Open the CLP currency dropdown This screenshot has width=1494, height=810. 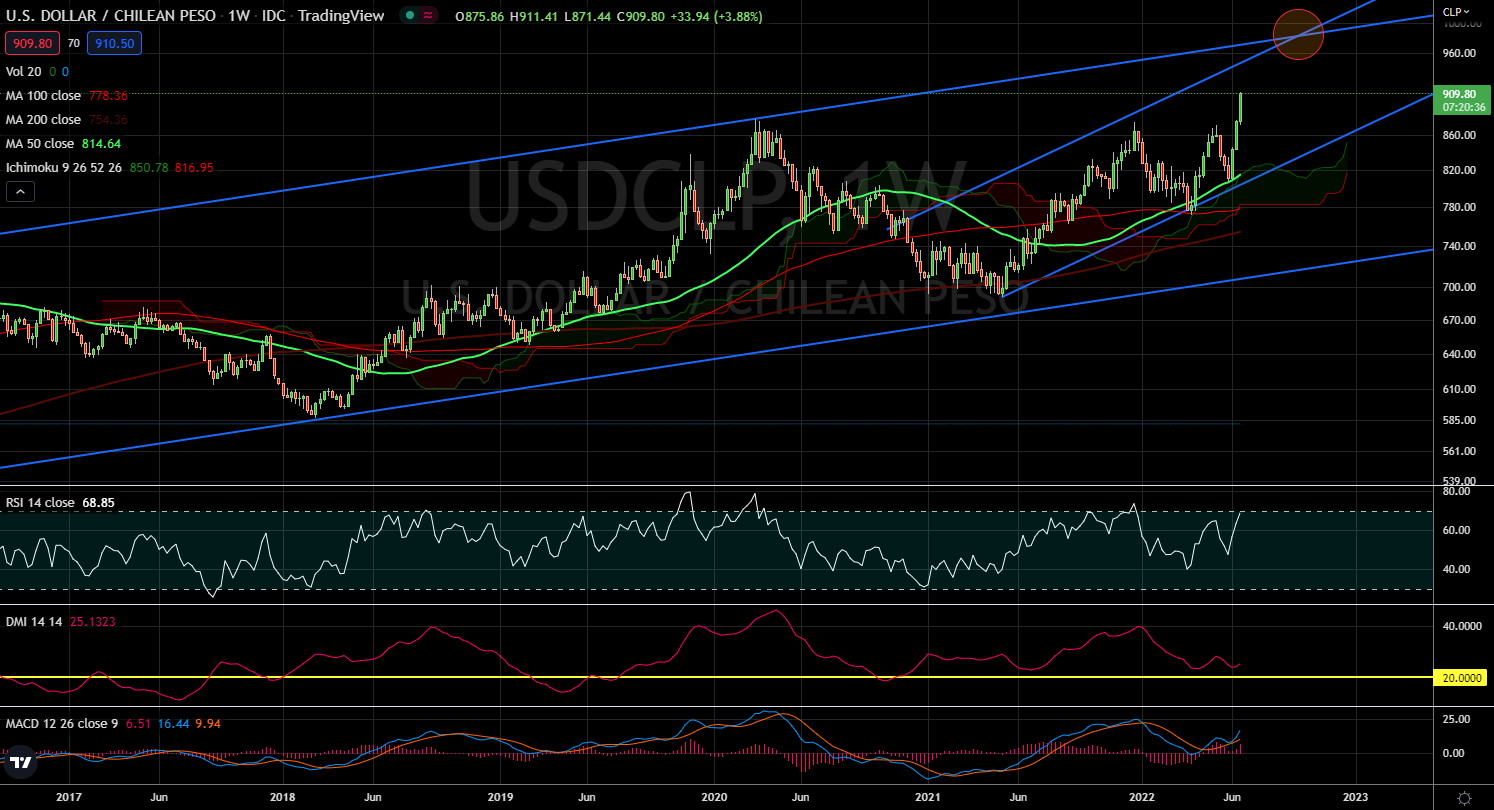coord(1455,12)
